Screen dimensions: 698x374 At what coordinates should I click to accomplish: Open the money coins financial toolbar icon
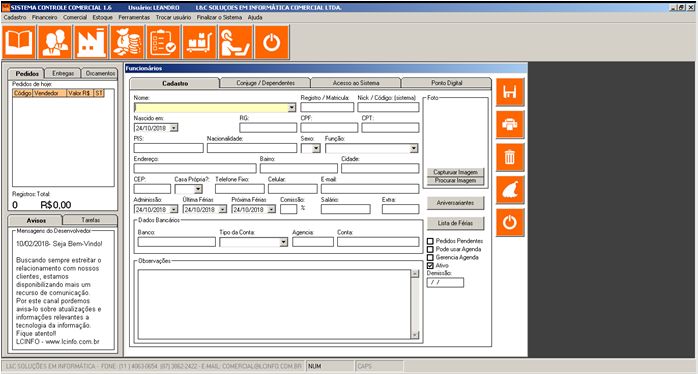tap(127, 42)
